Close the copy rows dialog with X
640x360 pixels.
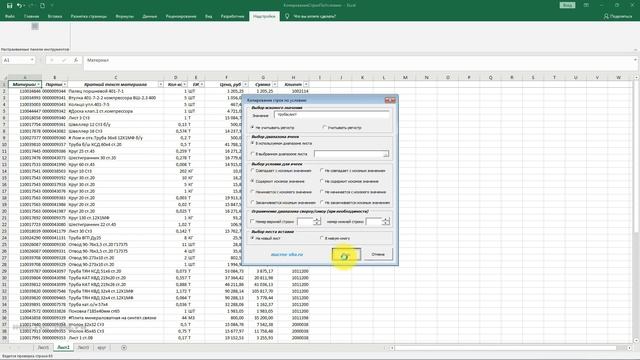point(391,100)
